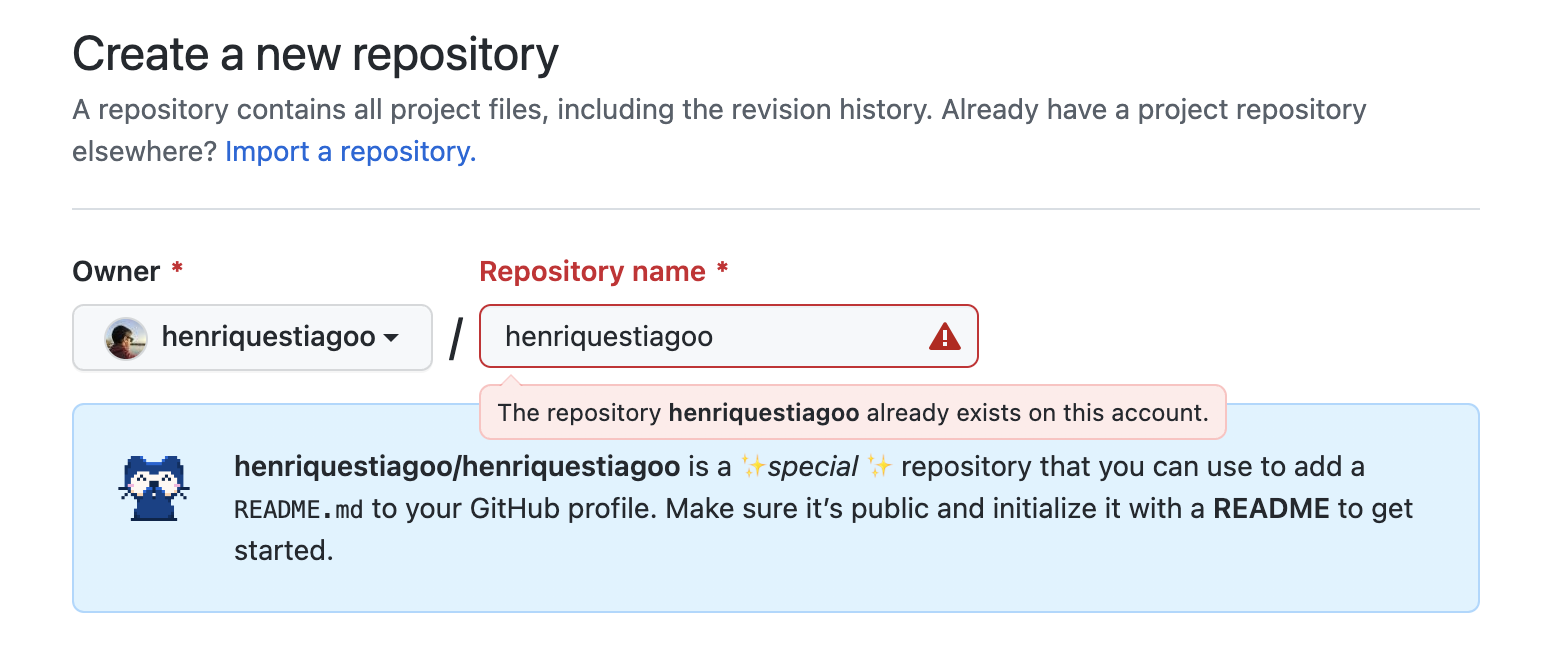Expand the henriquestiagoo owner menu

252,337
